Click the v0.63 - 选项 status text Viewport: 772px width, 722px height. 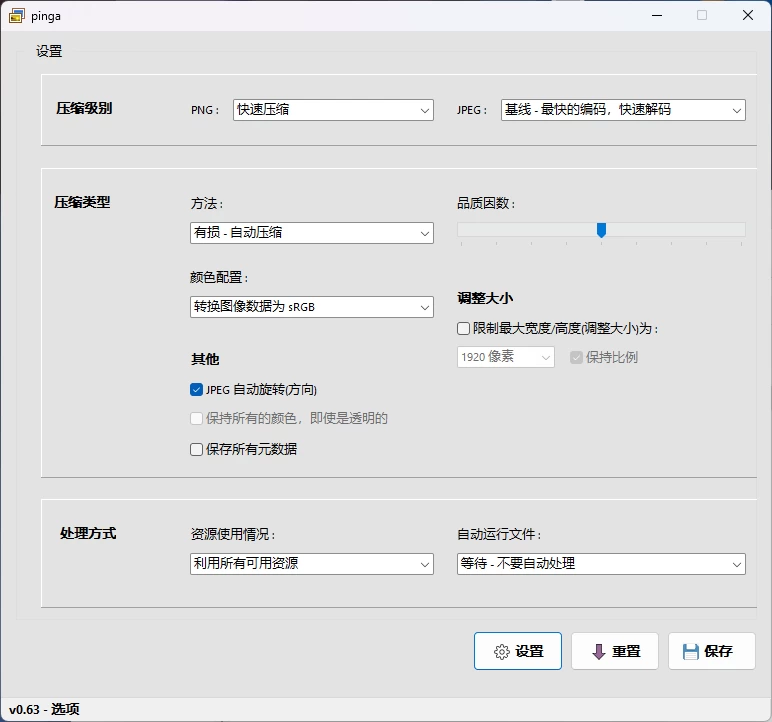44,709
